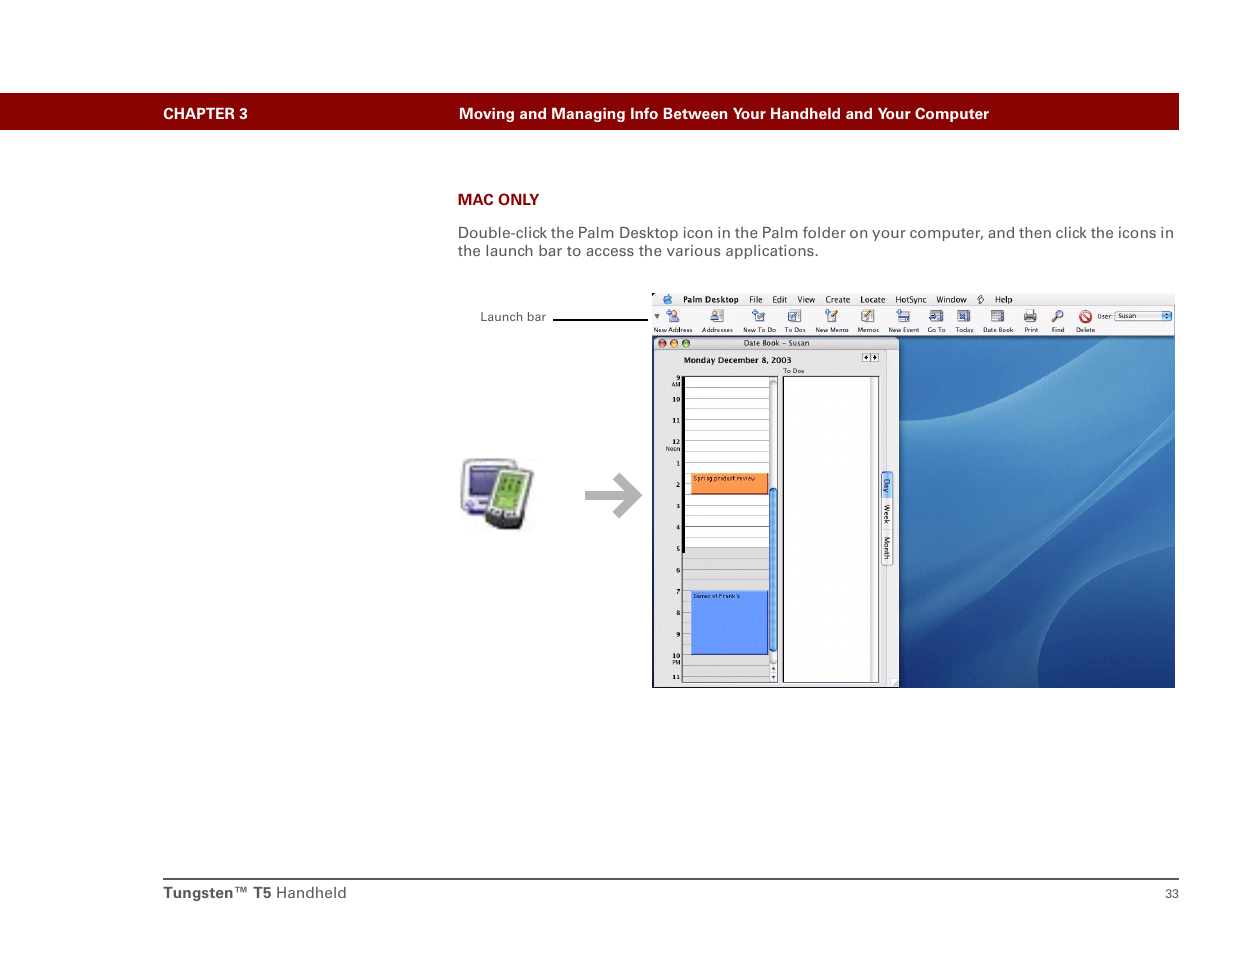Click the schedule scrollbar up arrow
The image size is (1235, 954).
(x=773, y=669)
